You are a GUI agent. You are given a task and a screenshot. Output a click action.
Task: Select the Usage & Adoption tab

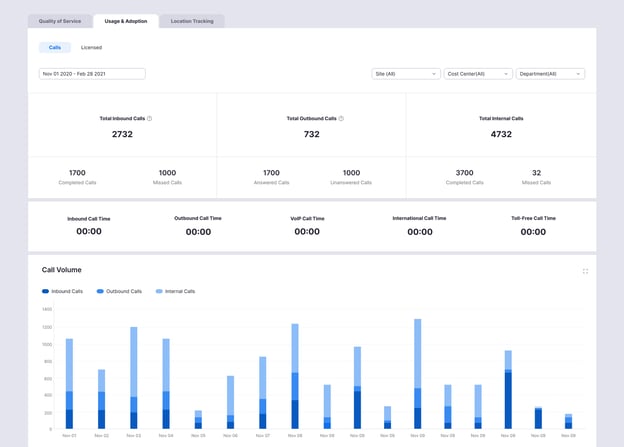tap(125, 21)
